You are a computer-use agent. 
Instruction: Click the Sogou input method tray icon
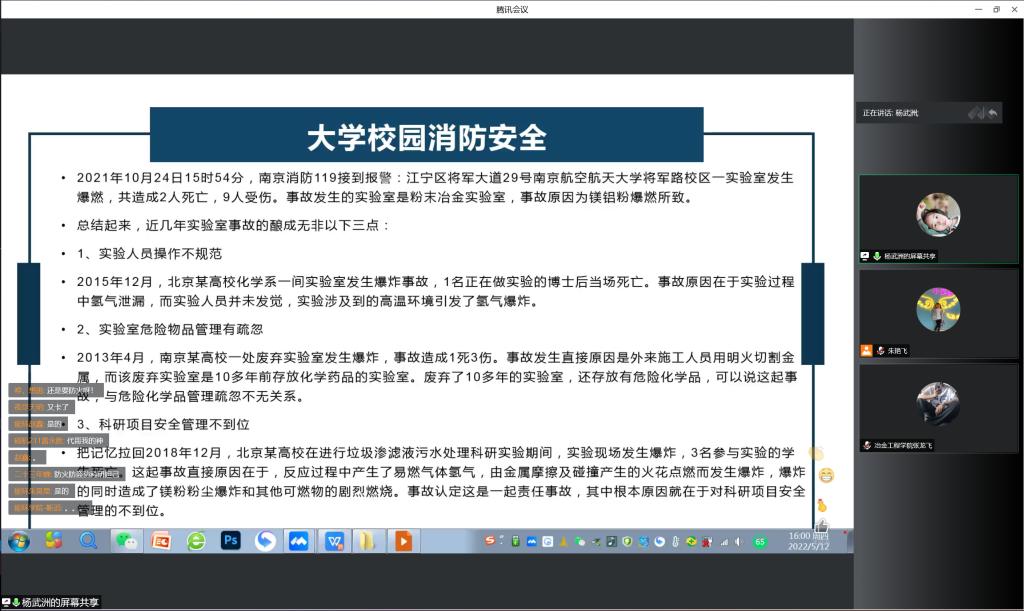[490, 541]
